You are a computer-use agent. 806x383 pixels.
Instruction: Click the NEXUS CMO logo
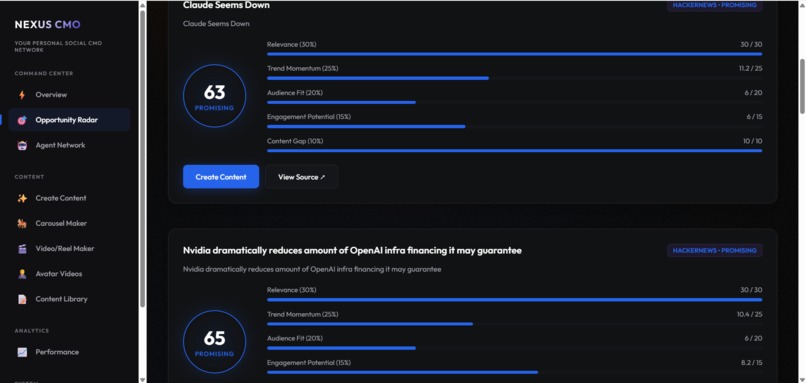point(47,25)
